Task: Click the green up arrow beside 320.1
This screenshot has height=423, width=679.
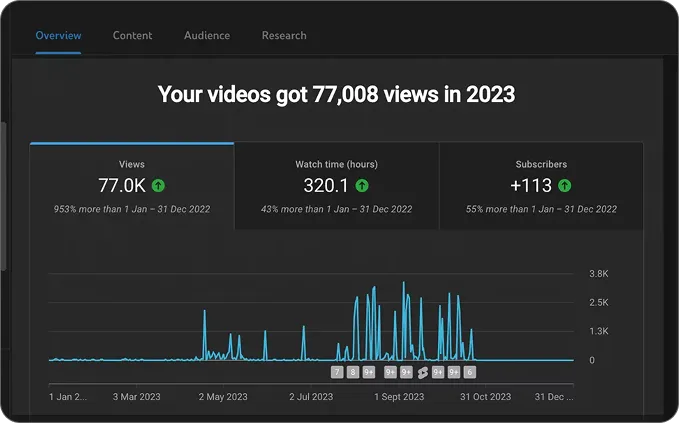Action: (x=362, y=186)
